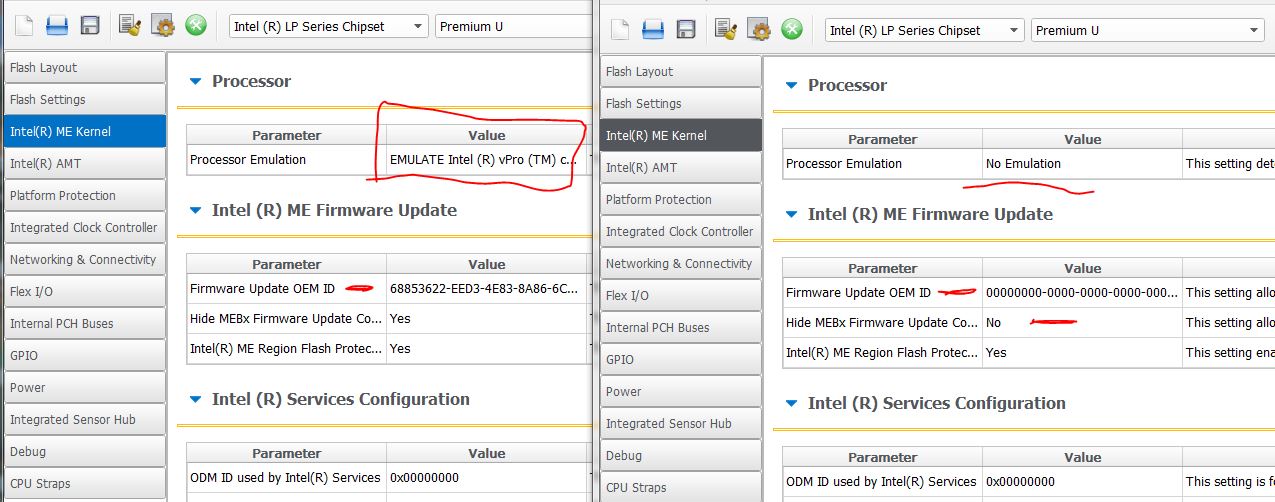Click ODM ID value 0x00000000 in left window
Viewport: 1275px width, 502px height.
[486, 478]
